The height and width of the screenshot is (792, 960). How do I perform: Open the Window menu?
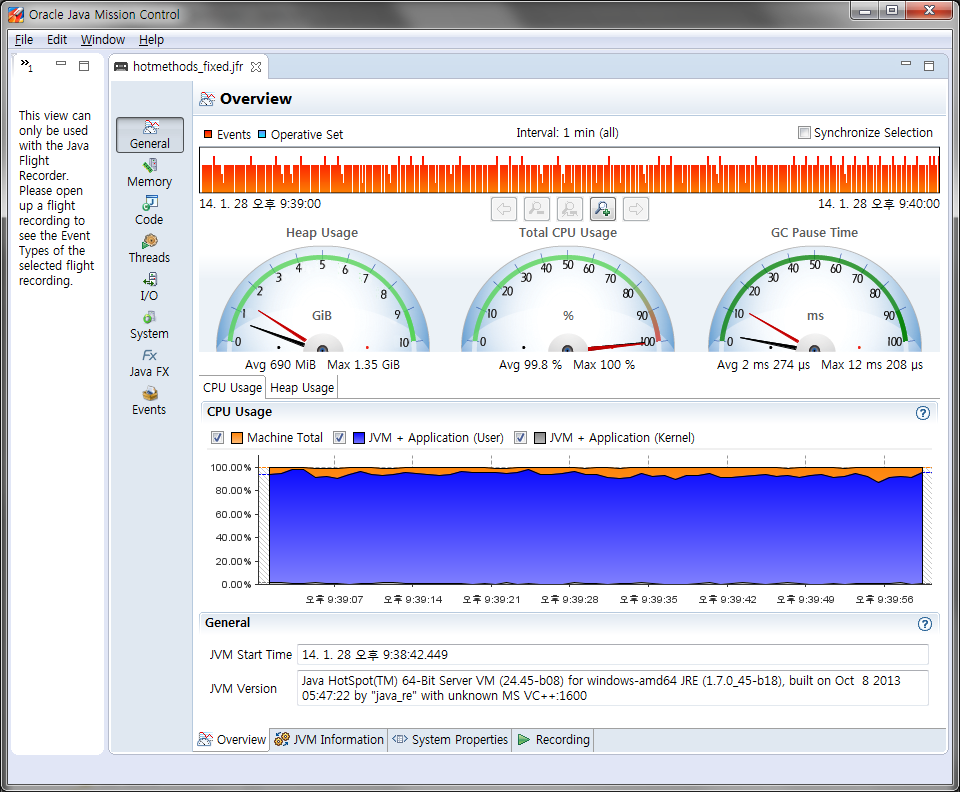coord(103,40)
